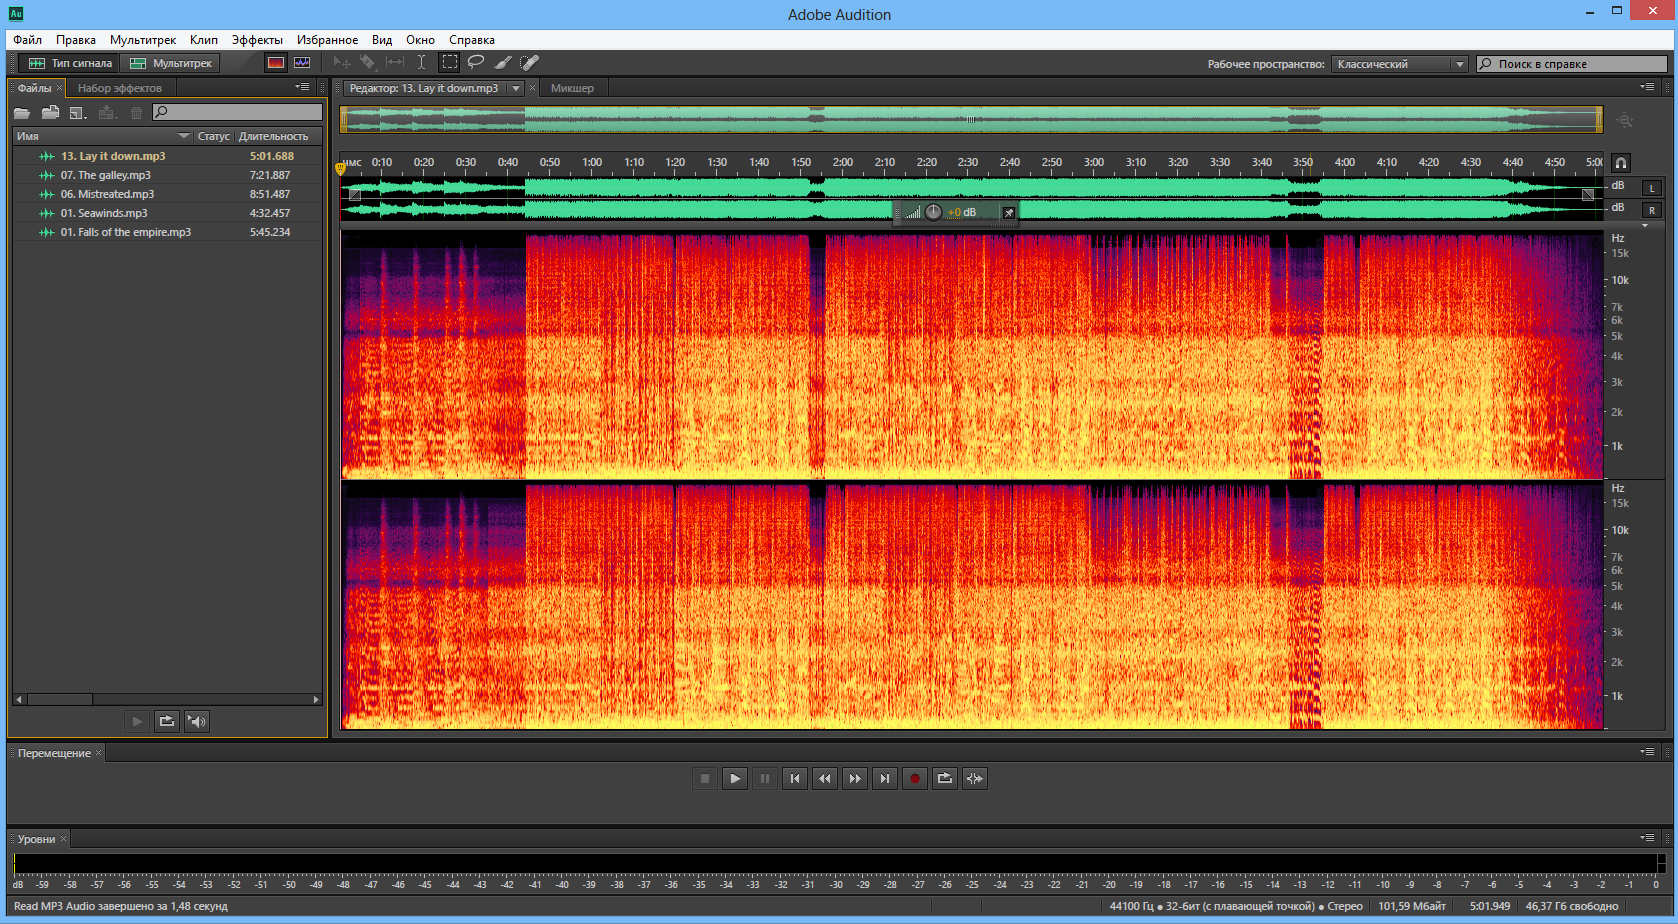Move playhead to next marker button

click(x=885, y=778)
